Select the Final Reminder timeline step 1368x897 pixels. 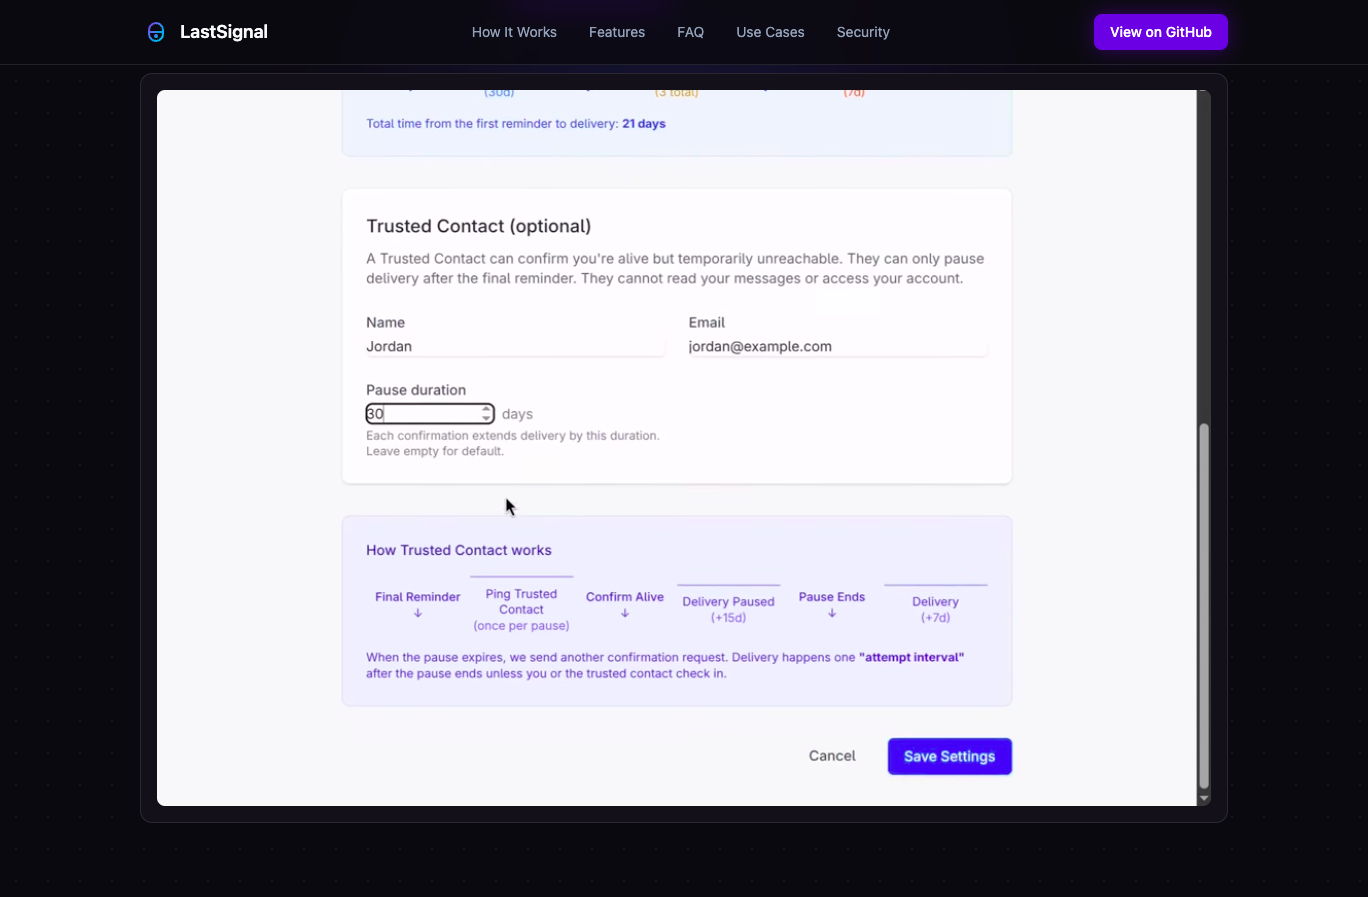(418, 604)
